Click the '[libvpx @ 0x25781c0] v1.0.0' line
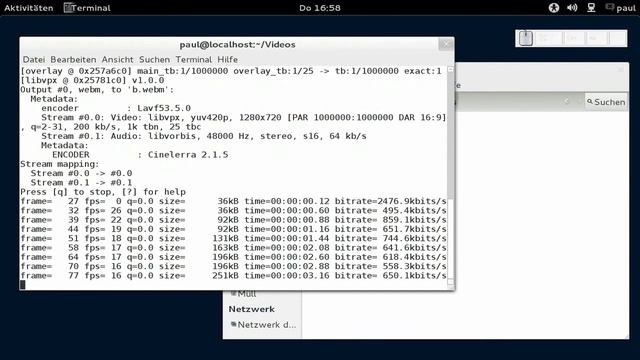This screenshot has height=360, width=640. click(x=92, y=80)
